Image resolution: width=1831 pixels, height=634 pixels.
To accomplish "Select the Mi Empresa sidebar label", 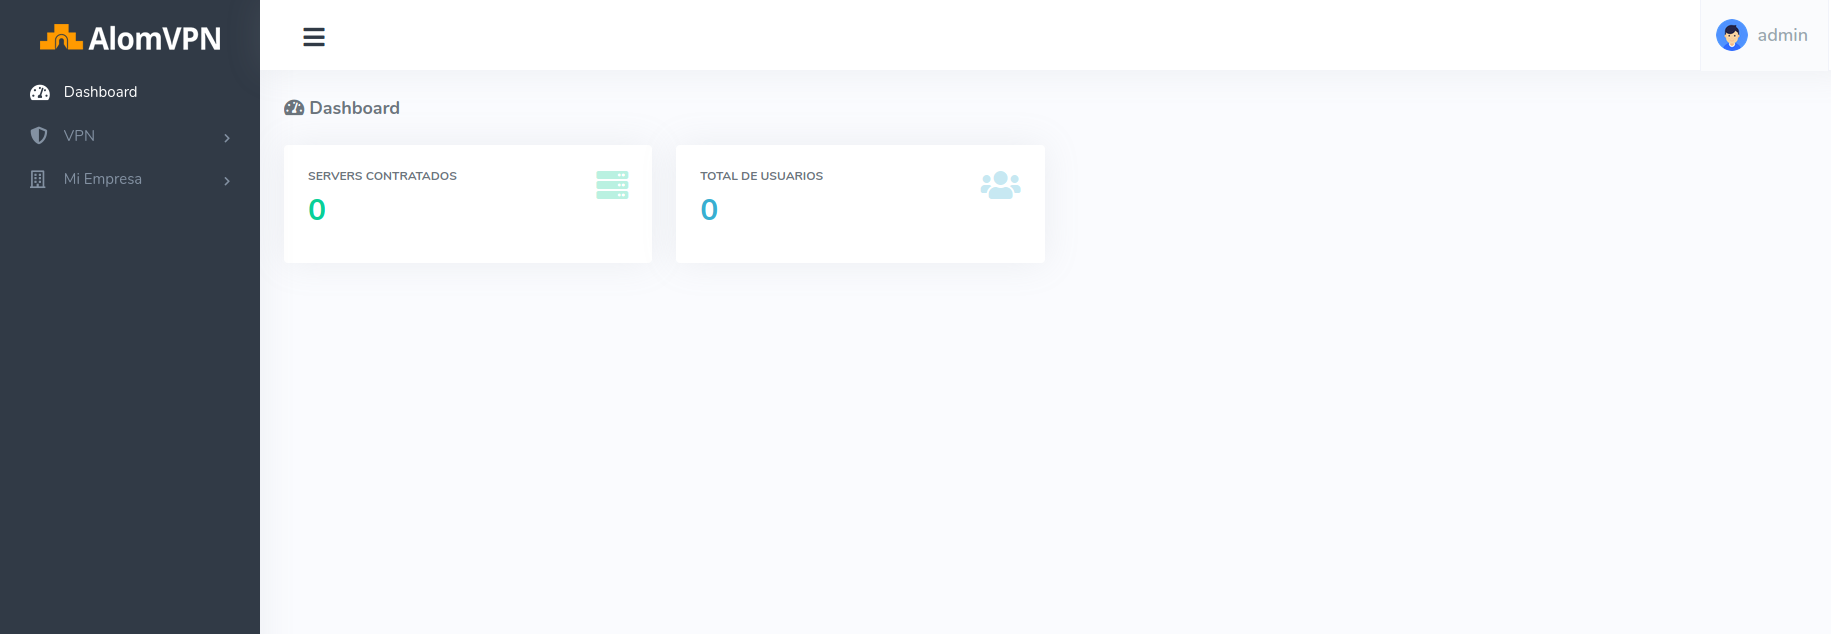I will (x=102, y=179).
